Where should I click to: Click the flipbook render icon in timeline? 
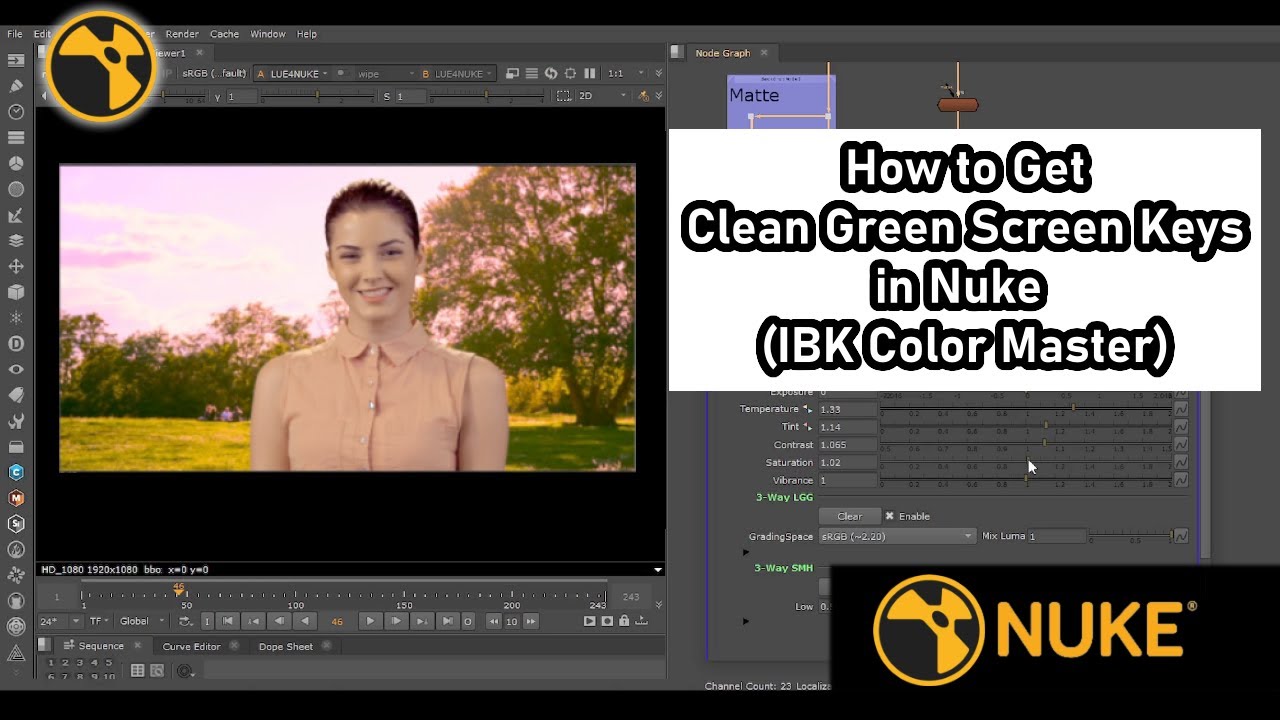pyautogui.click(x=590, y=621)
